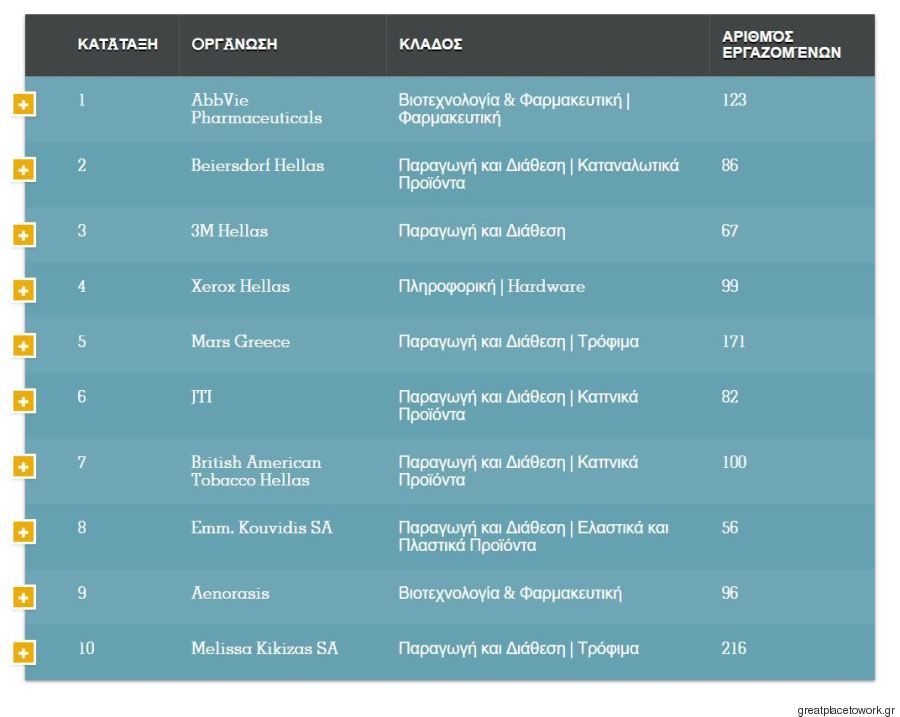Image resolution: width=900 pixels, height=717 pixels.
Task: Click ΑΡΙΘΜΟΣ ΕΡΓΑΖΟΜΕΝΩΝ column header
Action: 781,45
